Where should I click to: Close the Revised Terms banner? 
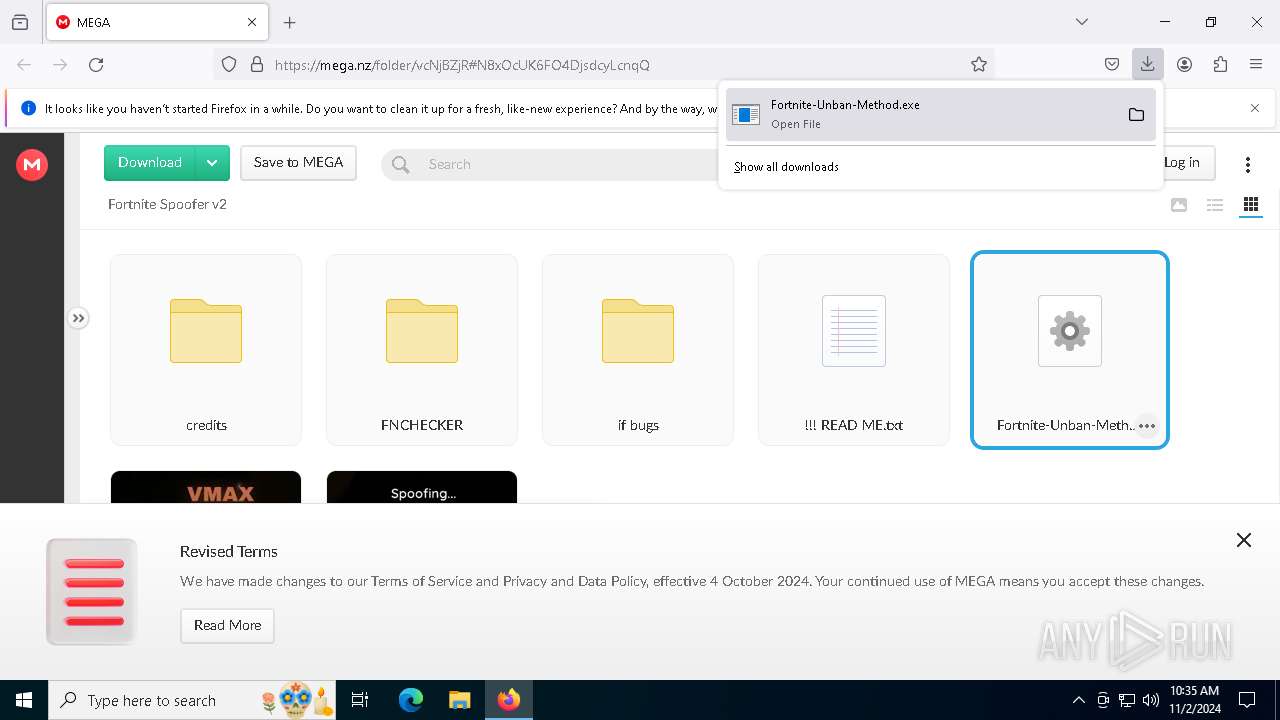coord(1244,540)
